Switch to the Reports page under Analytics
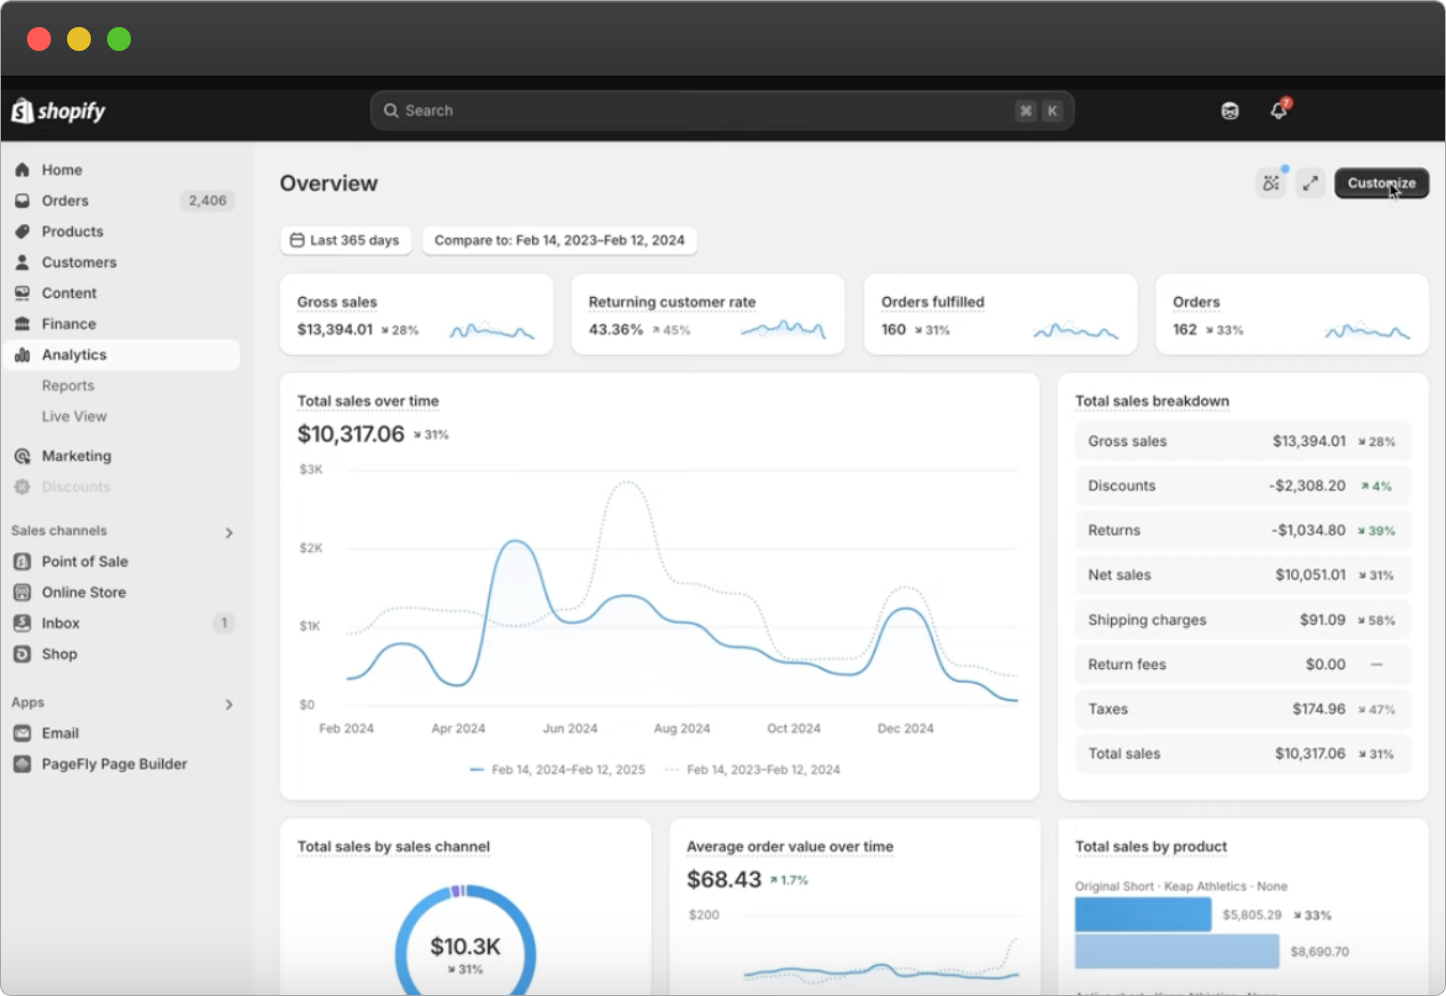1446x996 pixels. 68,385
